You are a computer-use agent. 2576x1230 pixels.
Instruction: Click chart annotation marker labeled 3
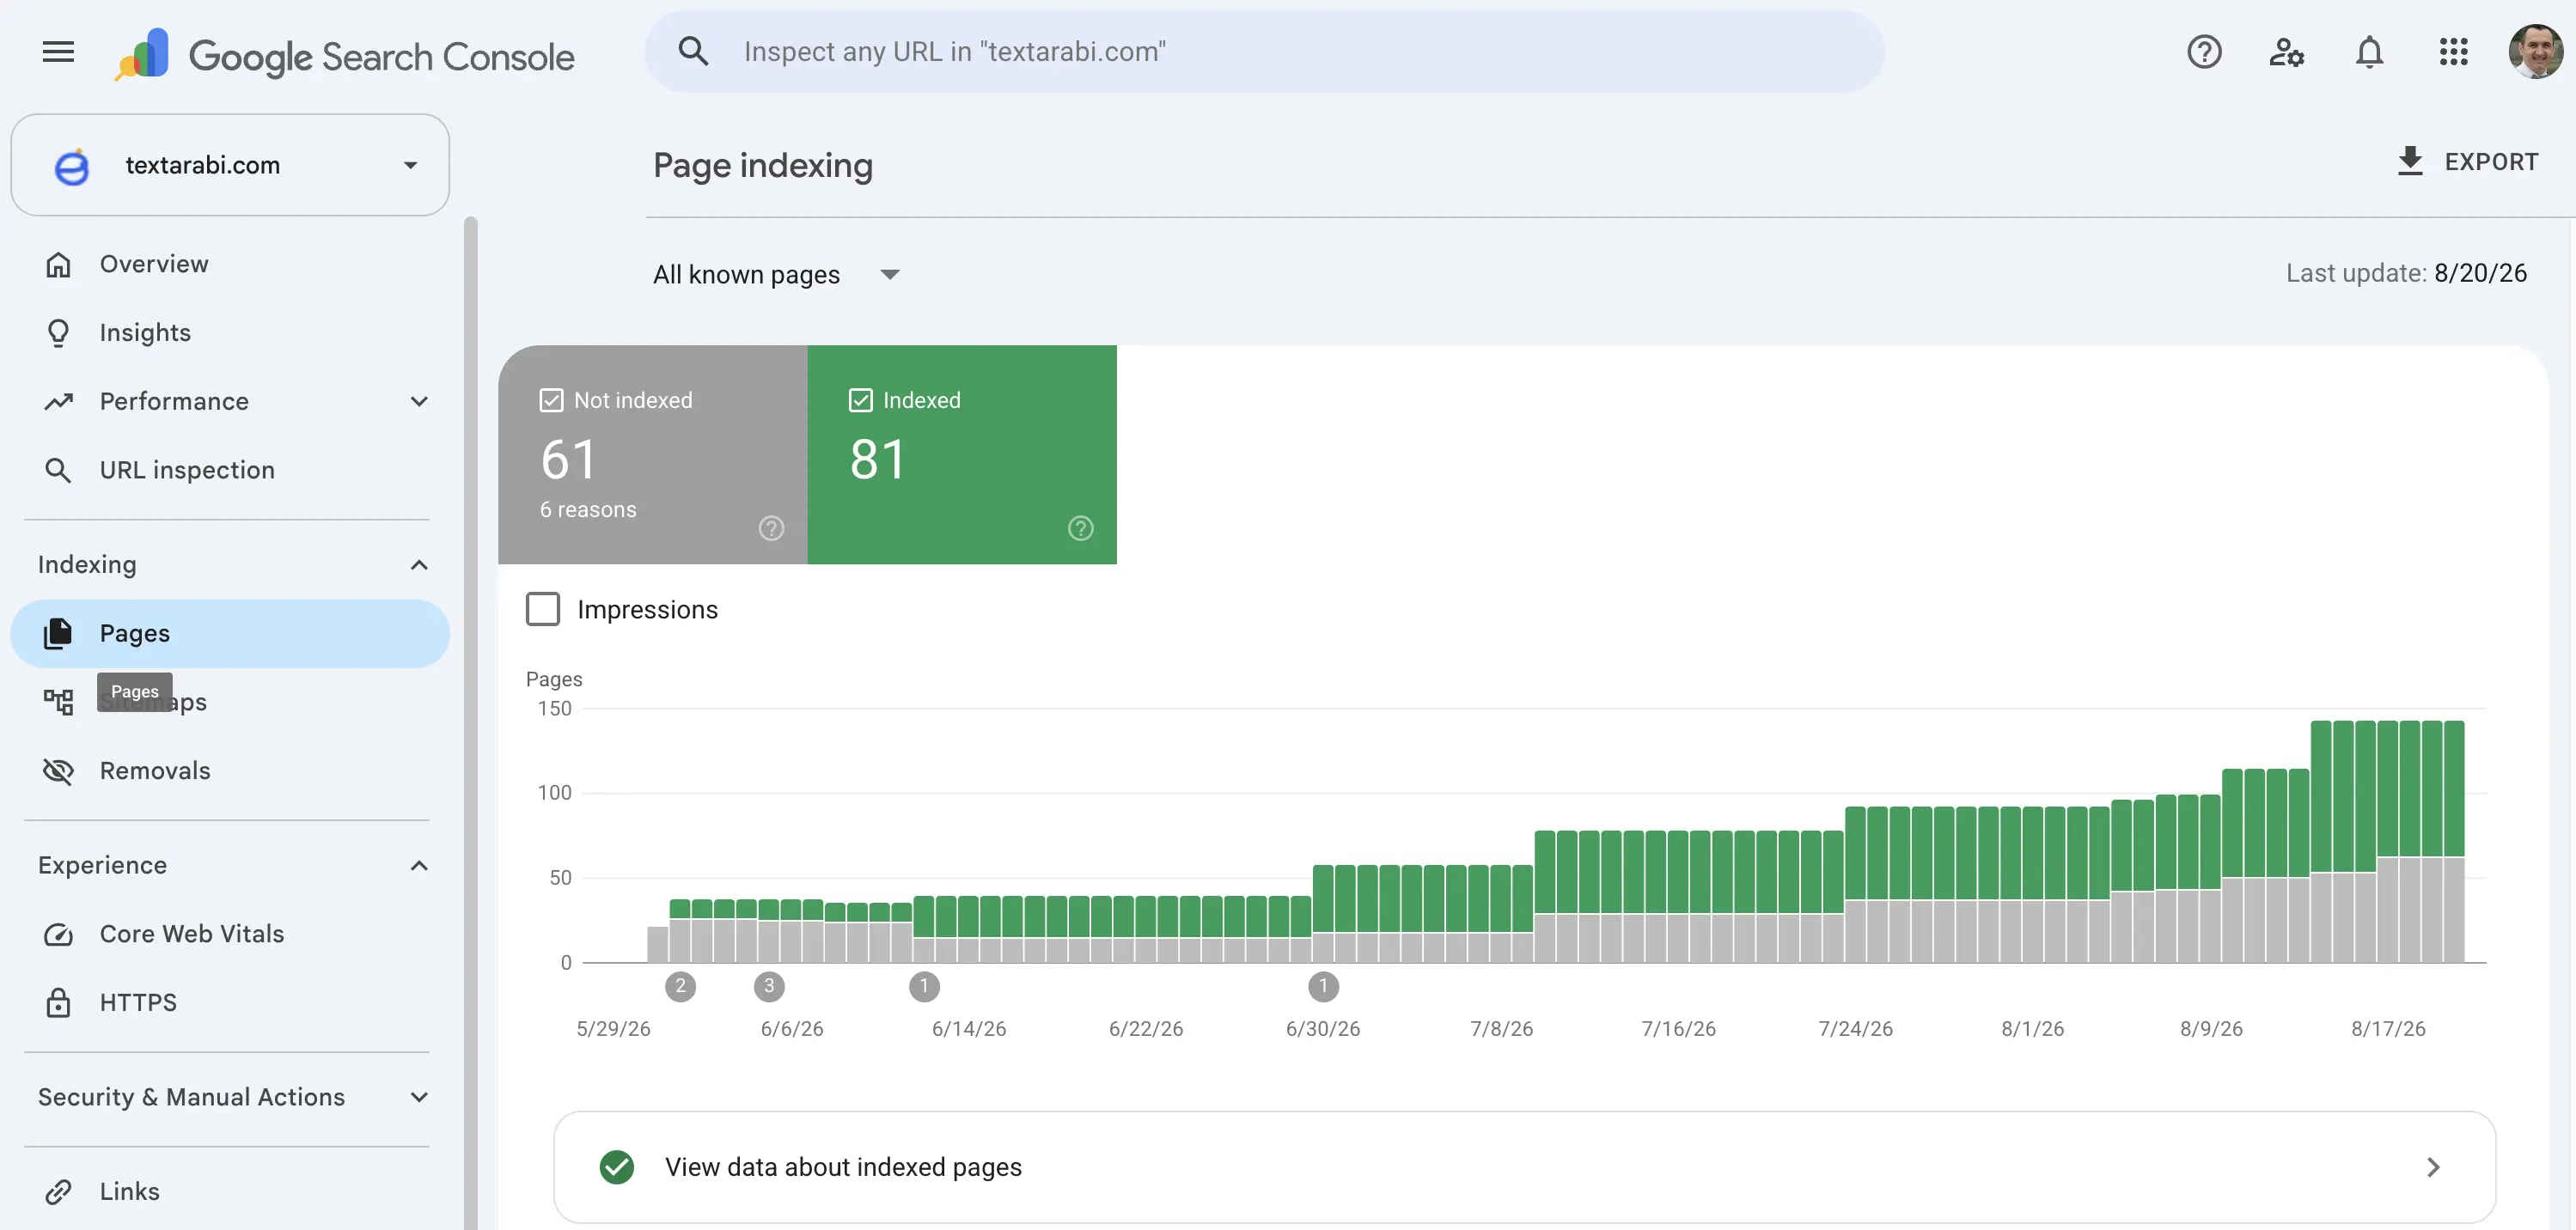tap(769, 986)
